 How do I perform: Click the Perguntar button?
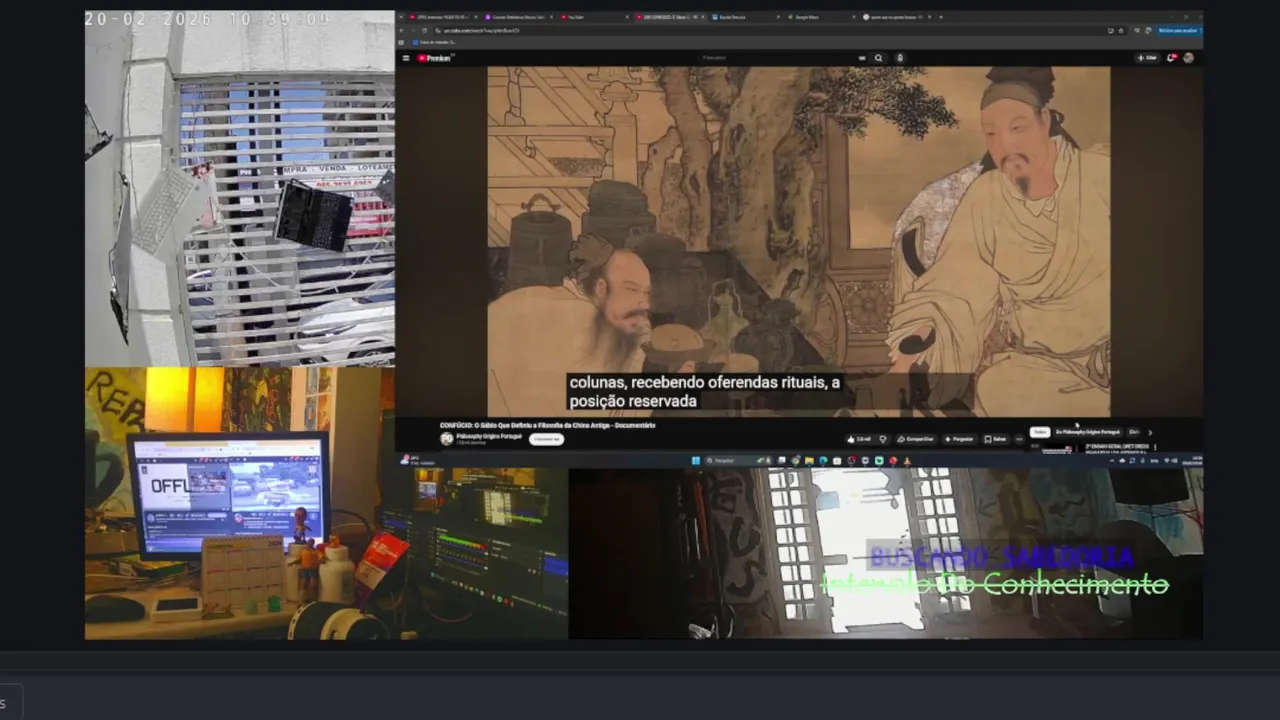pos(959,439)
